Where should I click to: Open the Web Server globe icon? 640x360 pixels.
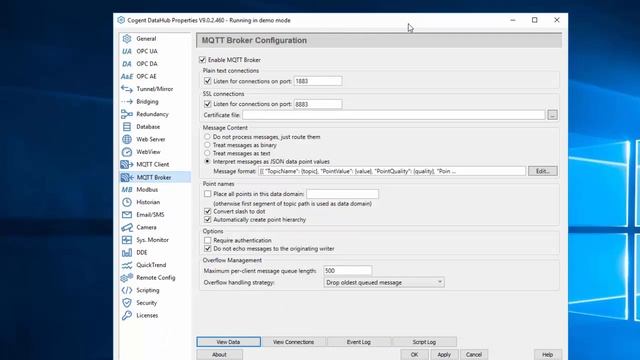point(127,139)
